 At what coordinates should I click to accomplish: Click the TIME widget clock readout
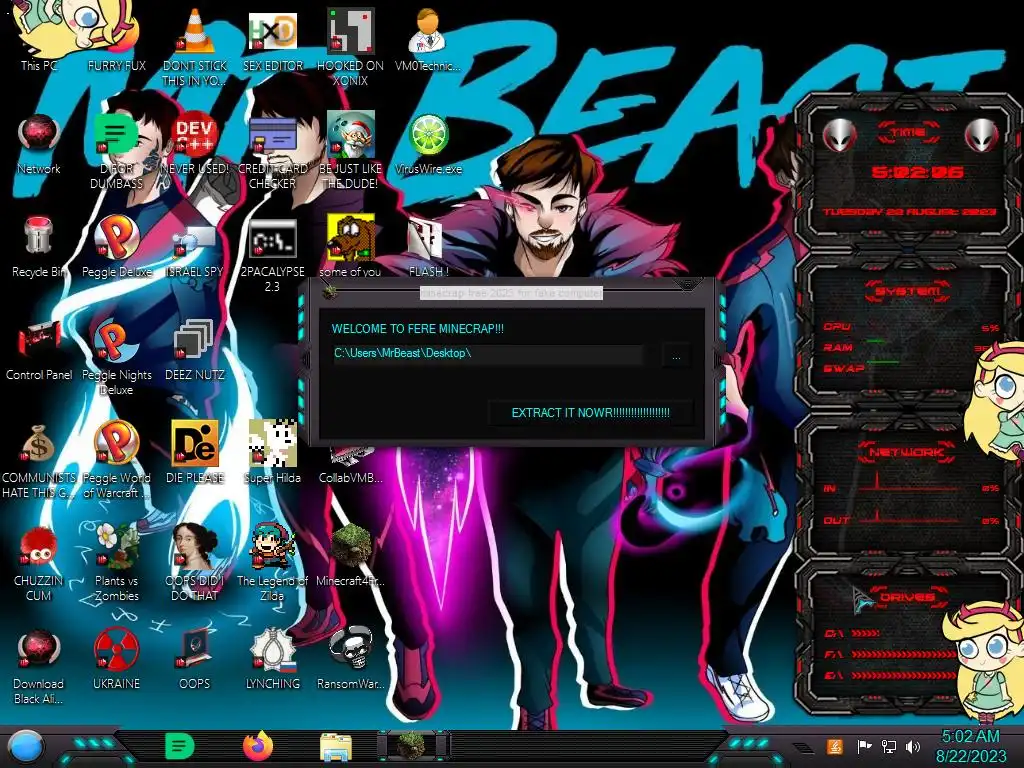[916, 172]
